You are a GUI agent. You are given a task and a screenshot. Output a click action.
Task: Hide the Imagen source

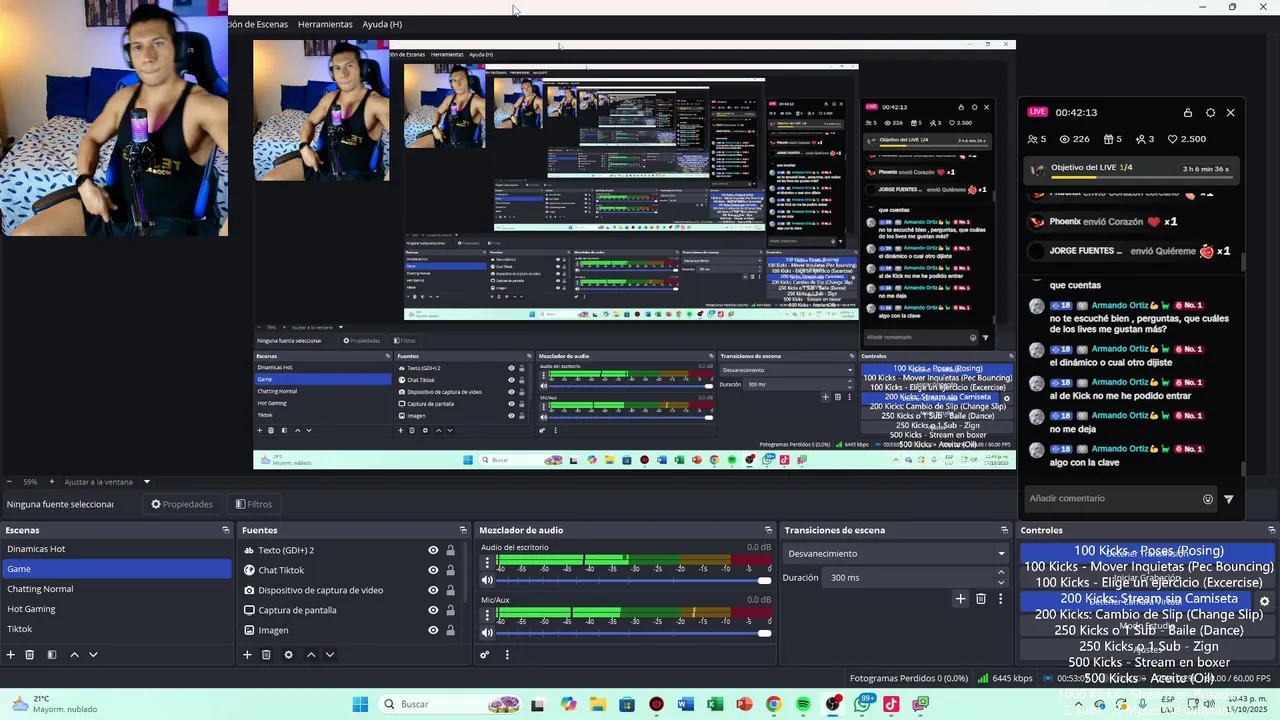(x=433, y=630)
